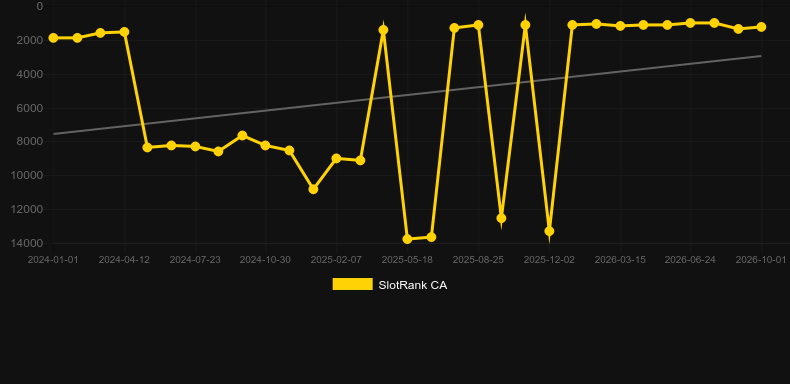Click y-axis label 4000
790x384 pixels.
(30, 74)
